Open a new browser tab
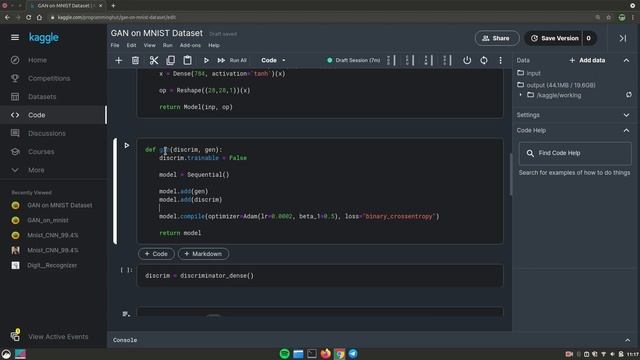Image resolution: width=640 pixels, height=360 pixels. tap(113, 6)
